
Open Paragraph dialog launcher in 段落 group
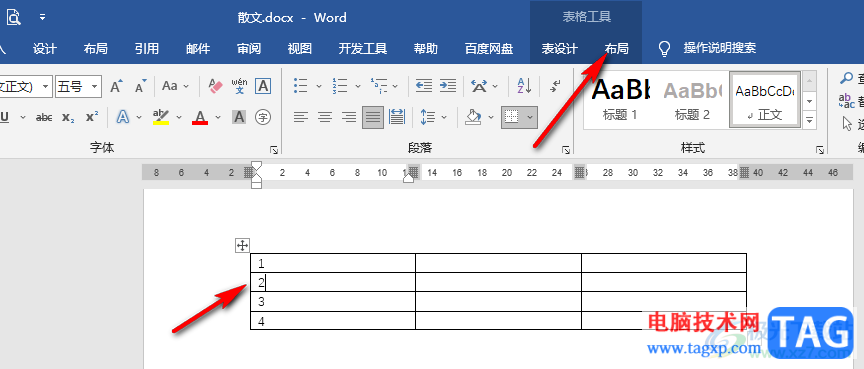pyautogui.click(x=565, y=150)
